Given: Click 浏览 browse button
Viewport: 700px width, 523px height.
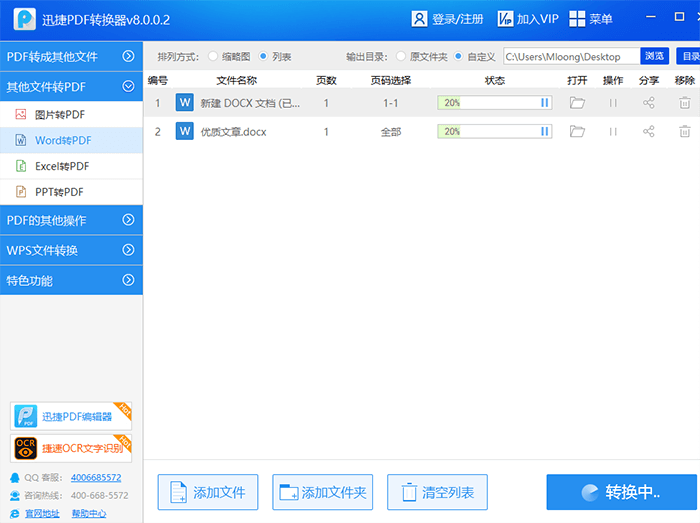Looking at the screenshot, I should [x=654, y=56].
